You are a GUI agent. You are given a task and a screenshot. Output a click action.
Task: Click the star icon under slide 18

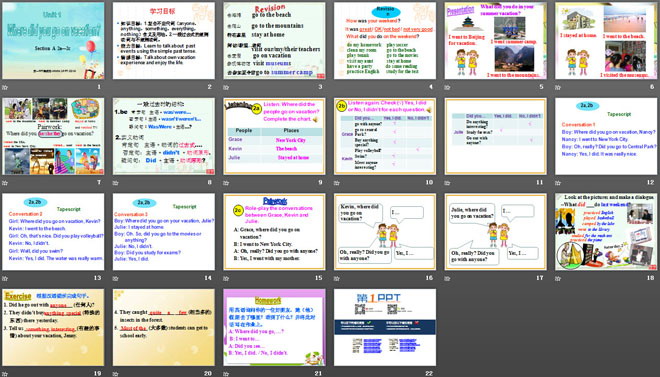[x=559, y=278]
